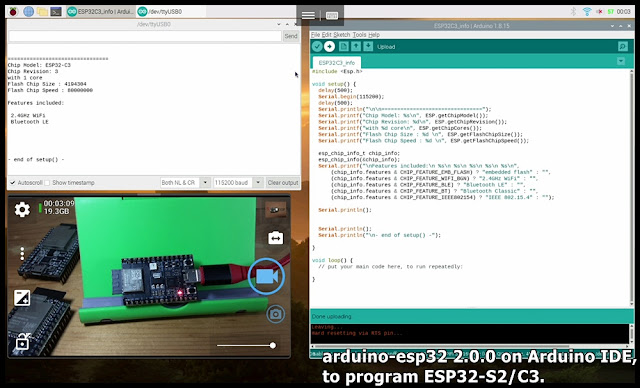Screen dimensions: 640x388
Task: Click the taskbar clock showing 00:03
Action: [624, 11]
